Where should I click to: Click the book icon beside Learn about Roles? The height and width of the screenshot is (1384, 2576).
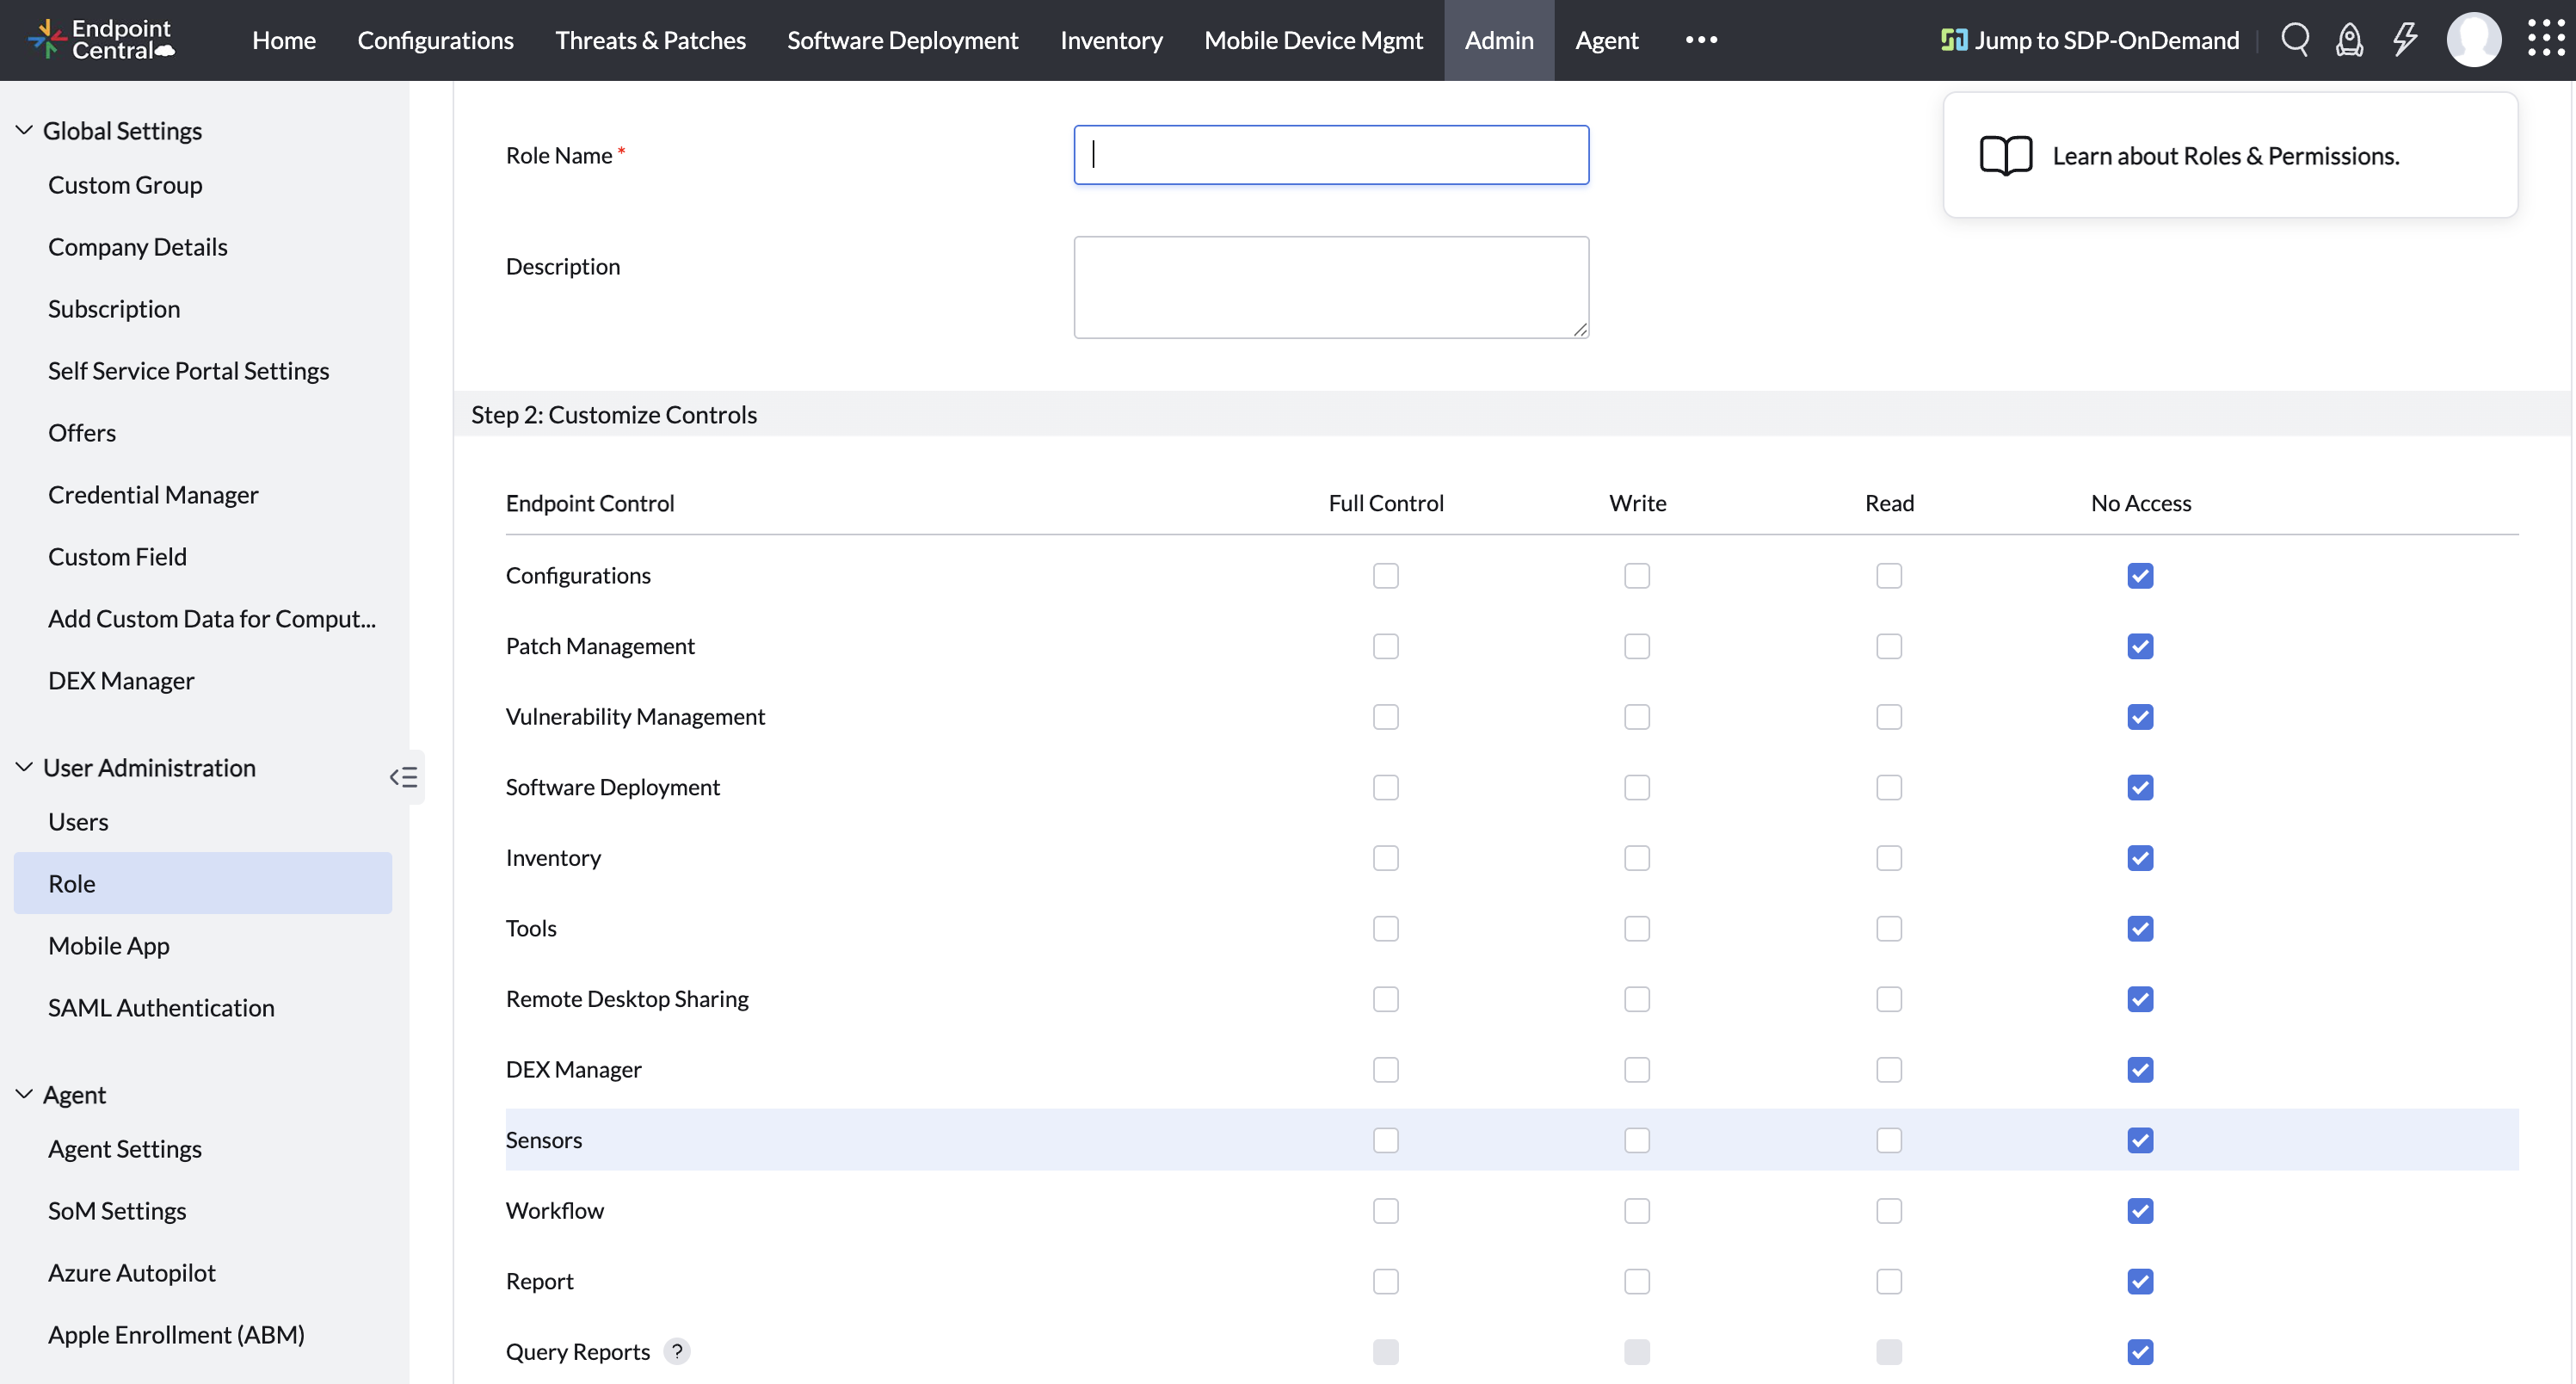click(x=2006, y=155)
